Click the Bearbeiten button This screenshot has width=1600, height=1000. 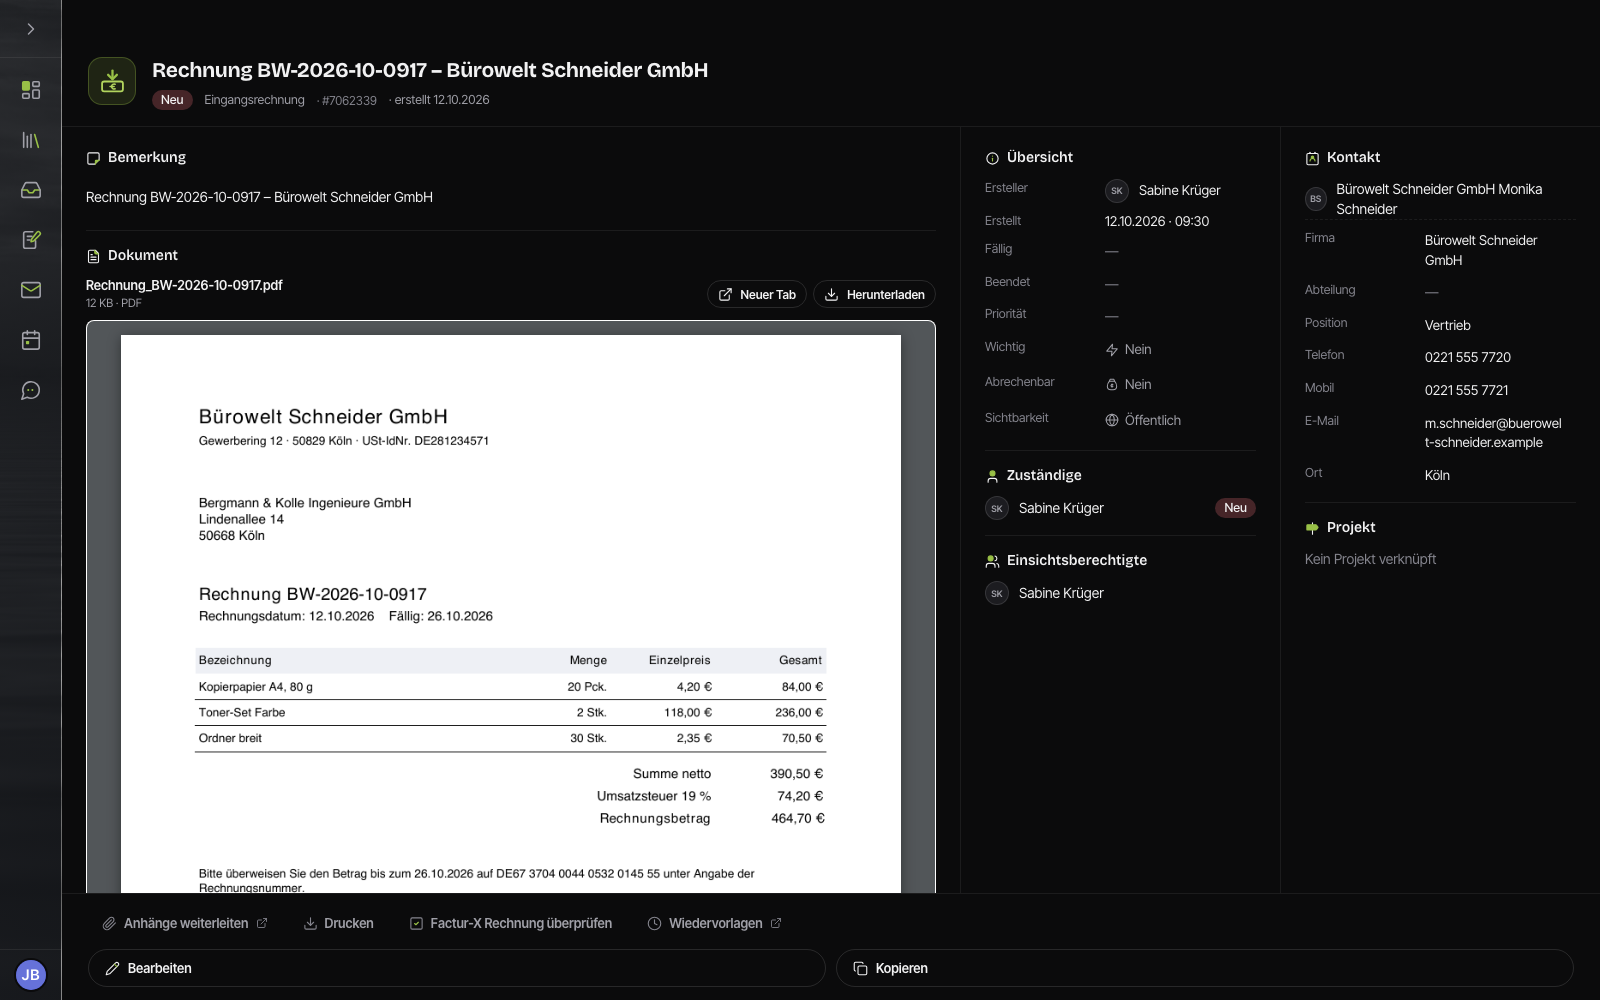point(457,968)
